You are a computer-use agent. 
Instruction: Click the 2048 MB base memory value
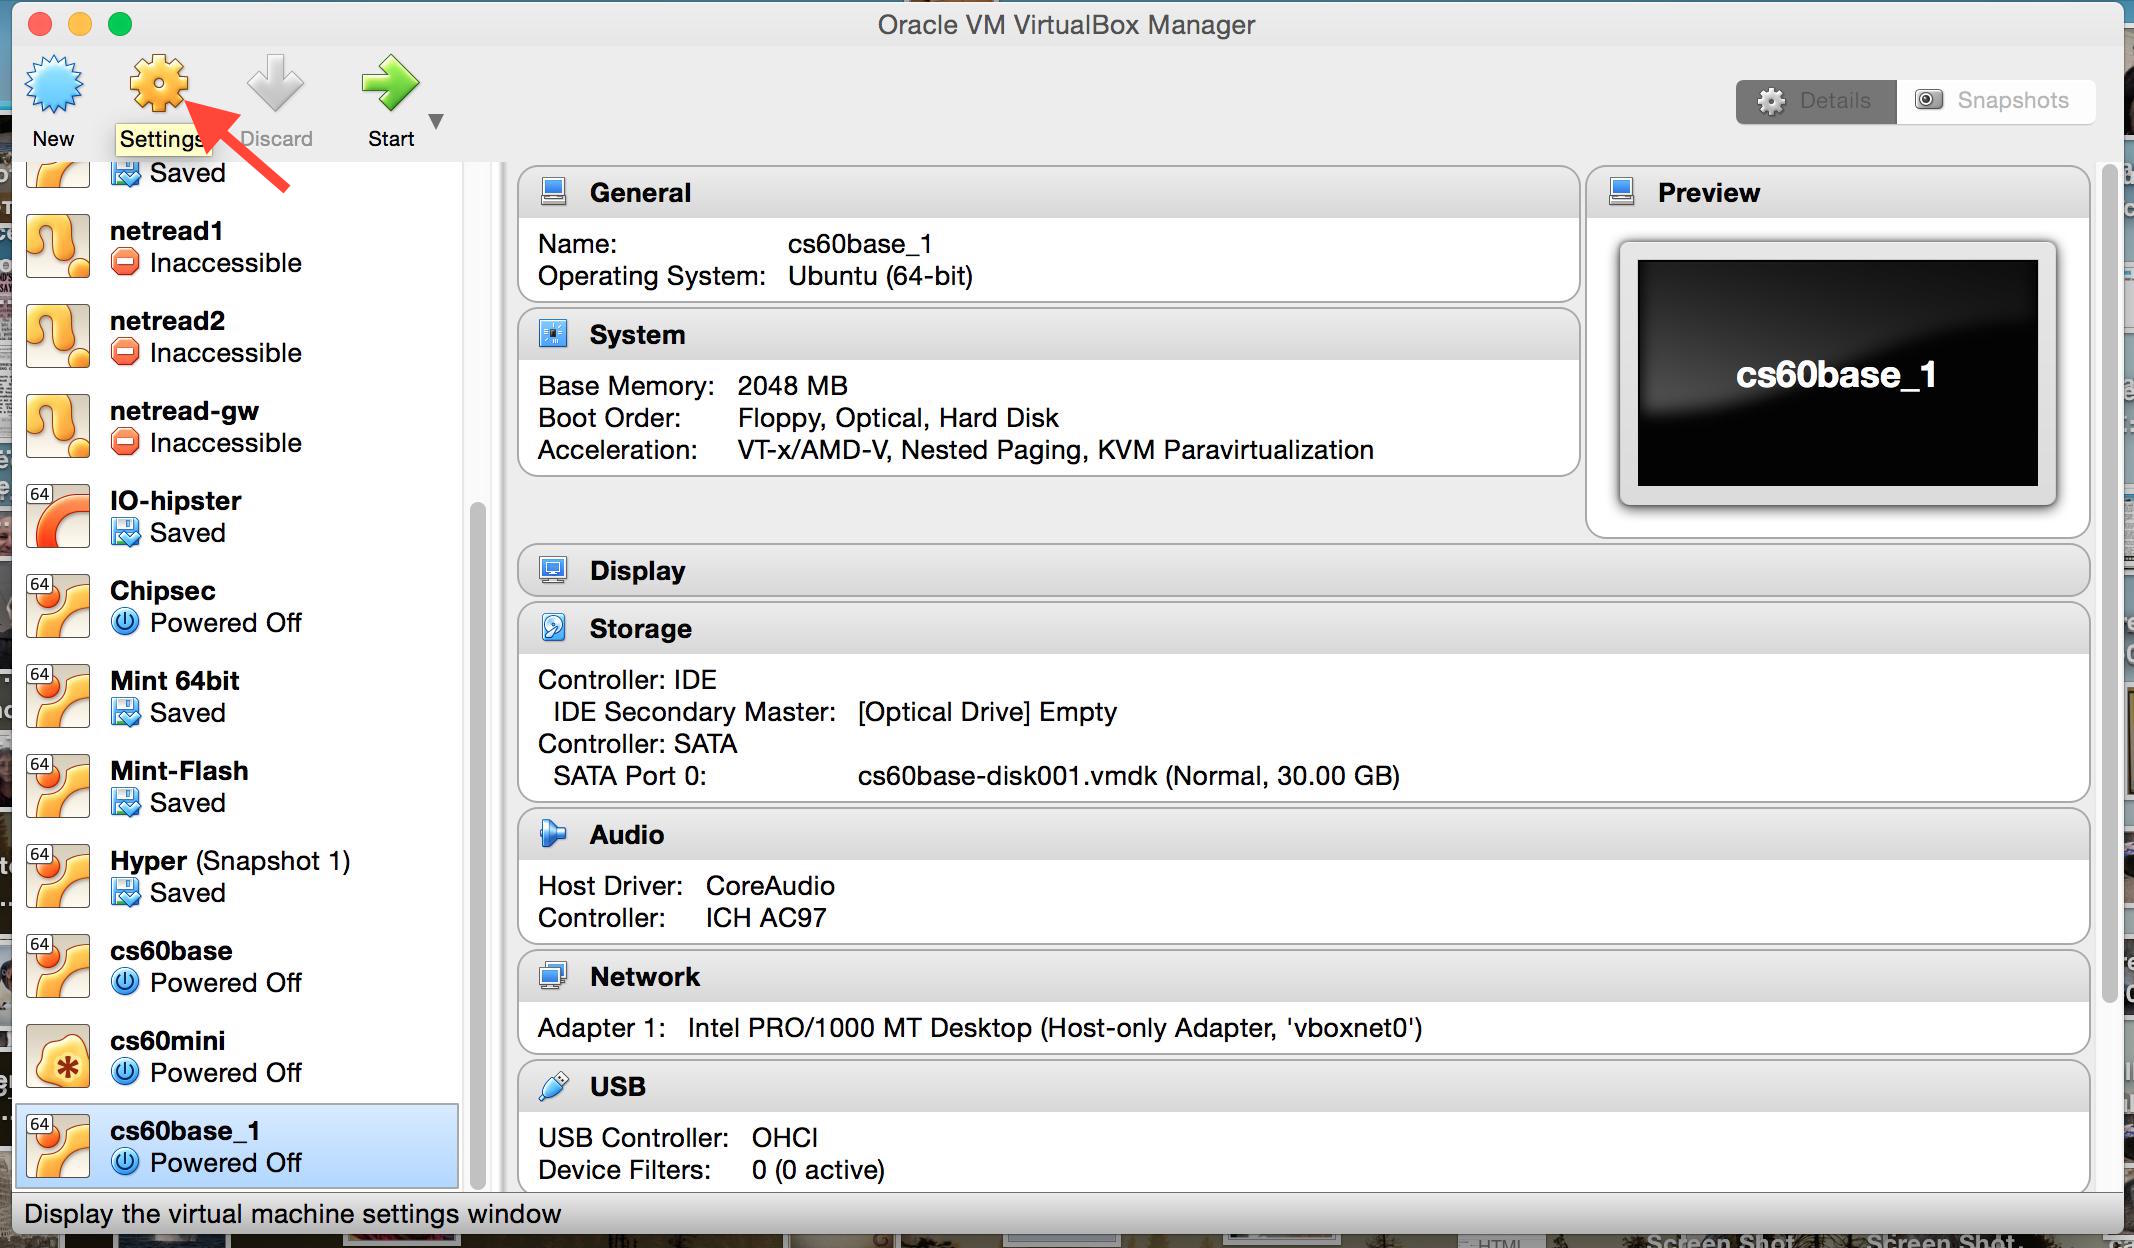[x=792, y=386]
